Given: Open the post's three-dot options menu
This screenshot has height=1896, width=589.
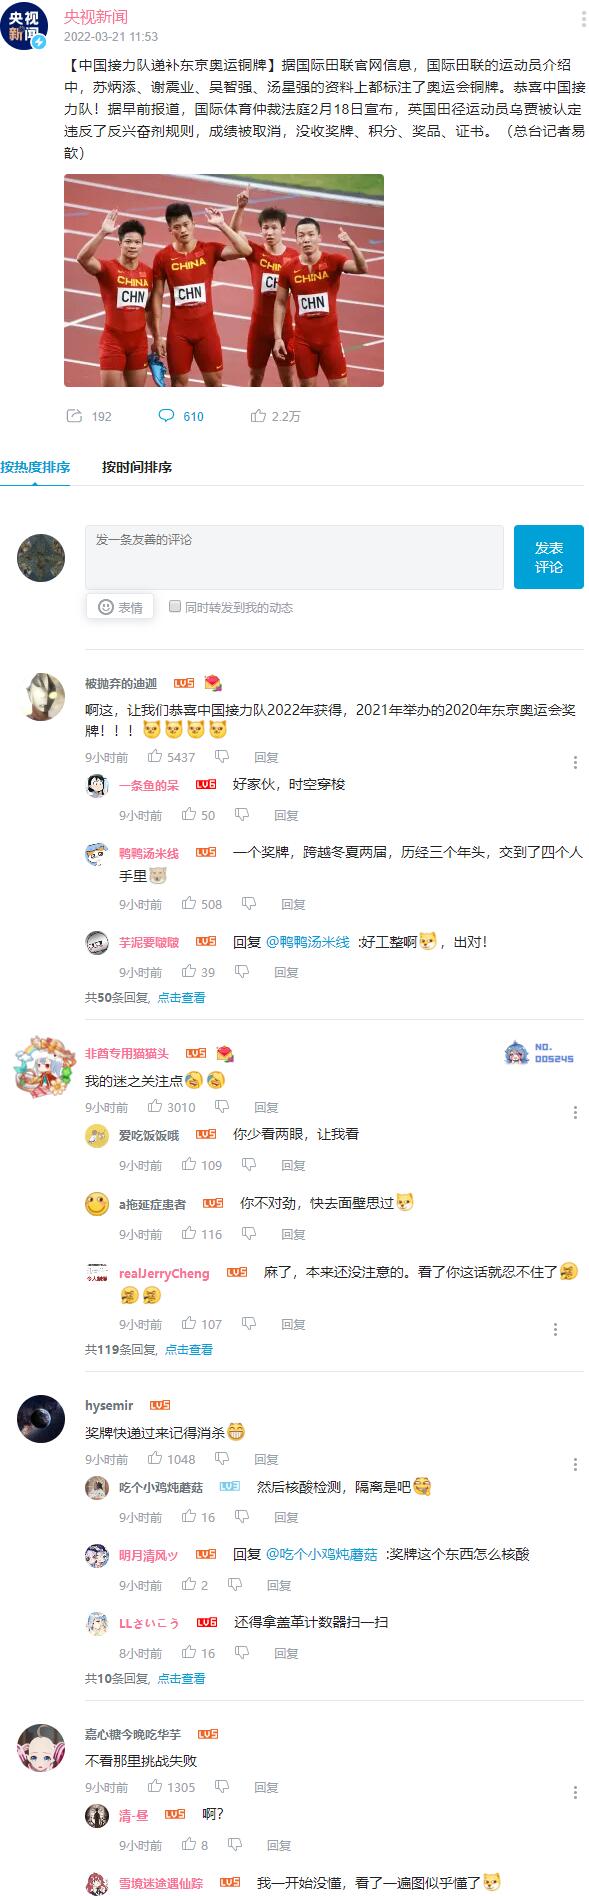Looking at the screenshot, I should coord(584,20).
